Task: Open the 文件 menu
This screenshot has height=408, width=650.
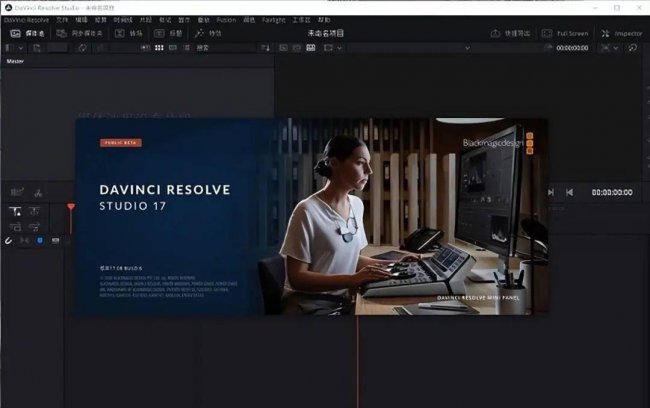Action: (62, 20)
